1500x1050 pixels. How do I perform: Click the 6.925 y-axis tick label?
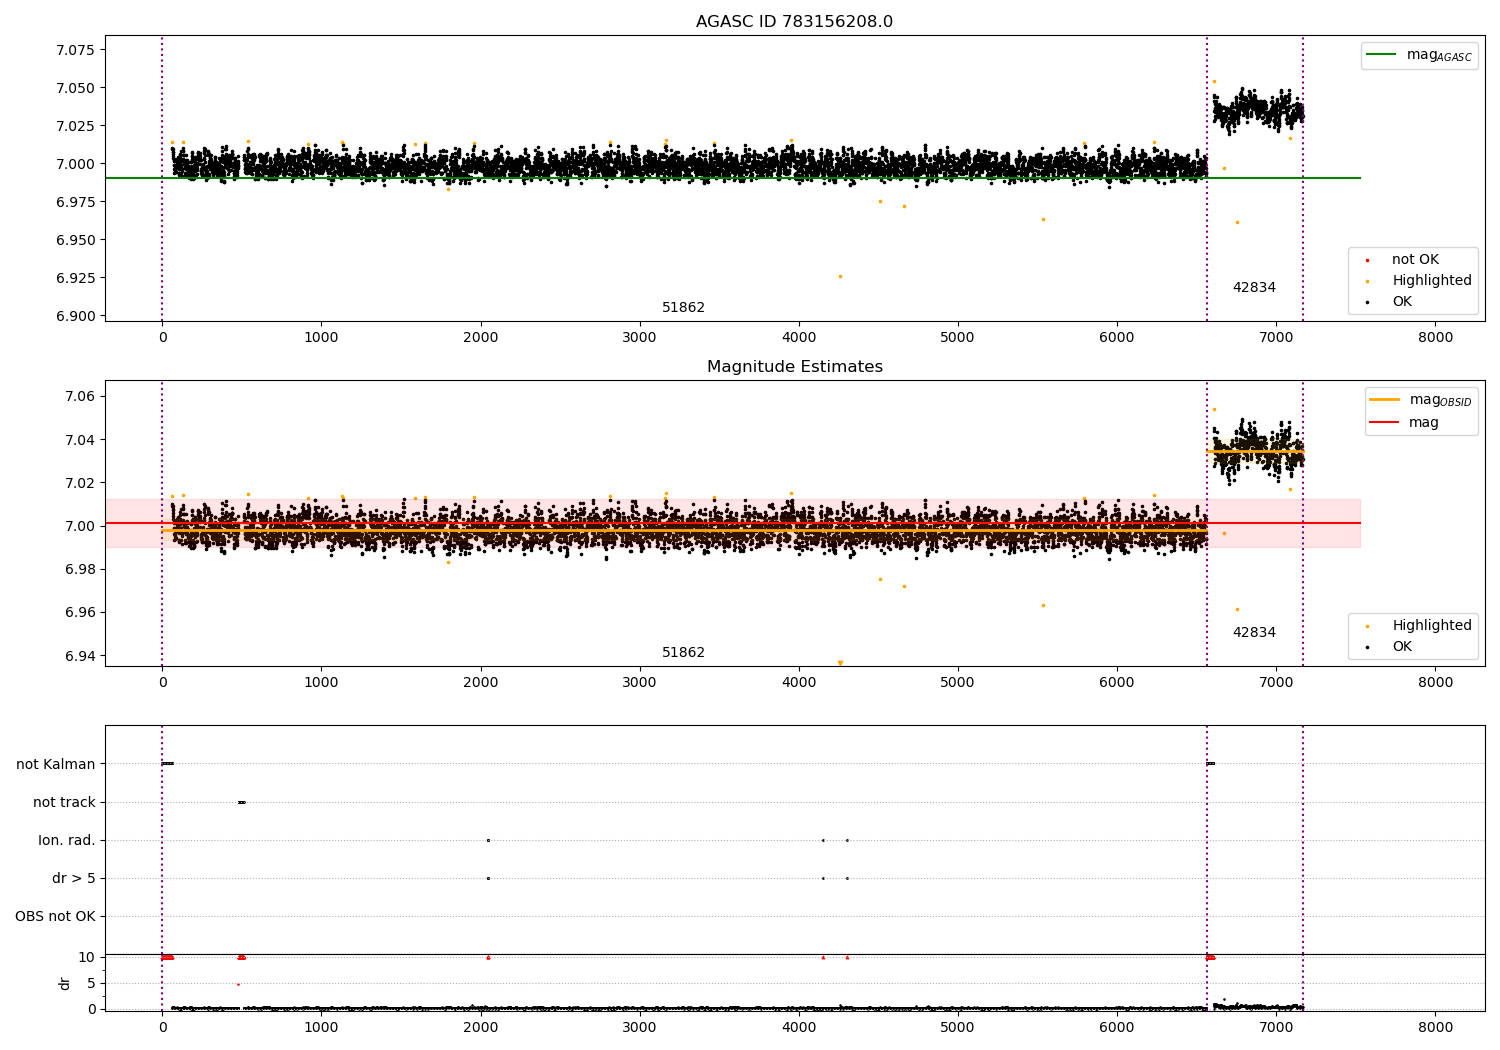click(75, 278)
